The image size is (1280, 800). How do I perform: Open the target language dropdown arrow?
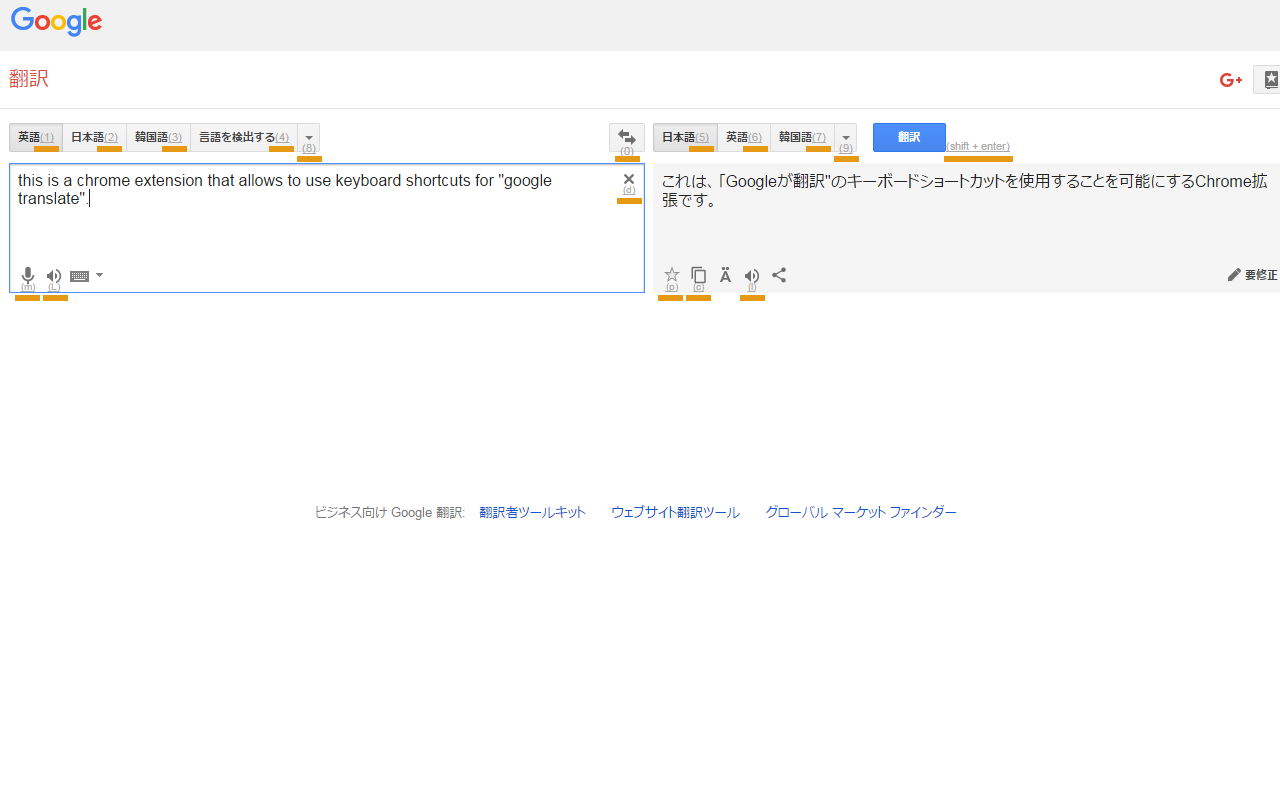pos(845,137)
